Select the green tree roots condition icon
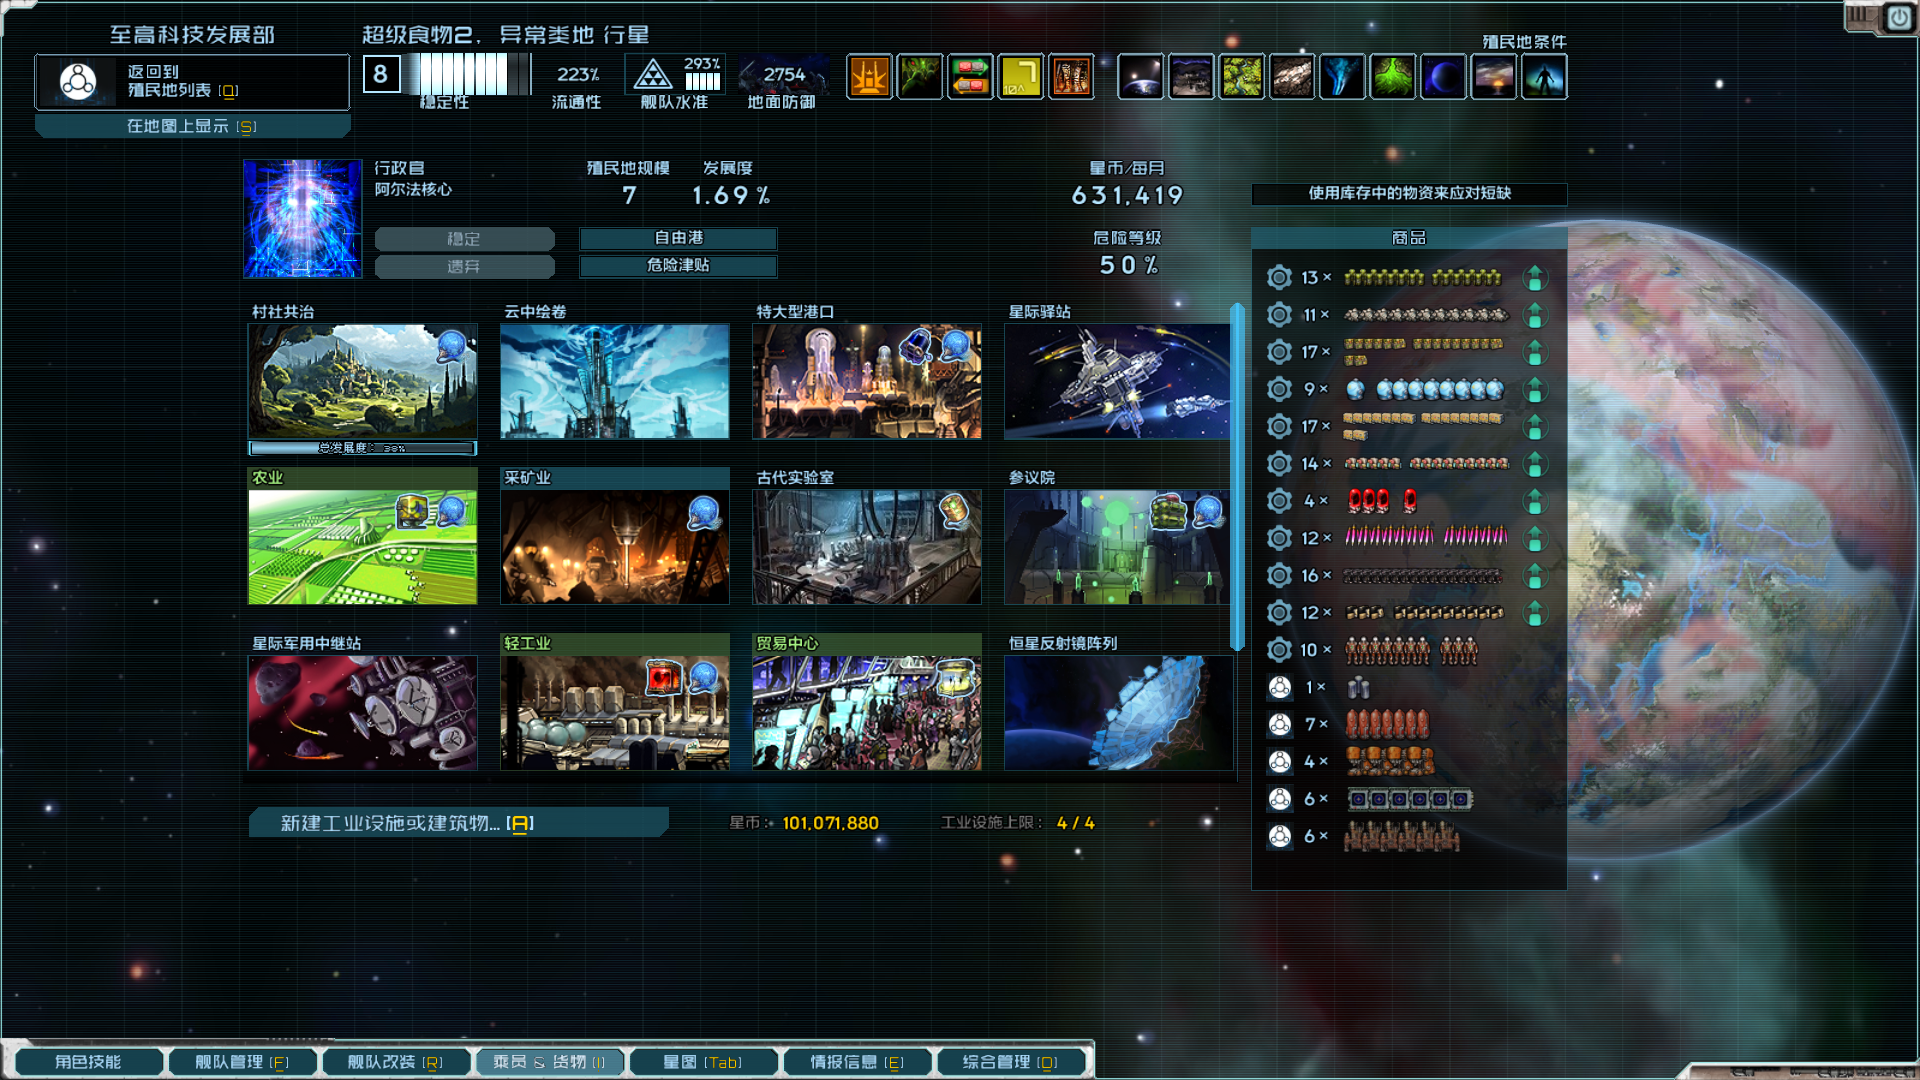The width and height of the screenshot is (1920, 1080). (x=1393, y=76)
